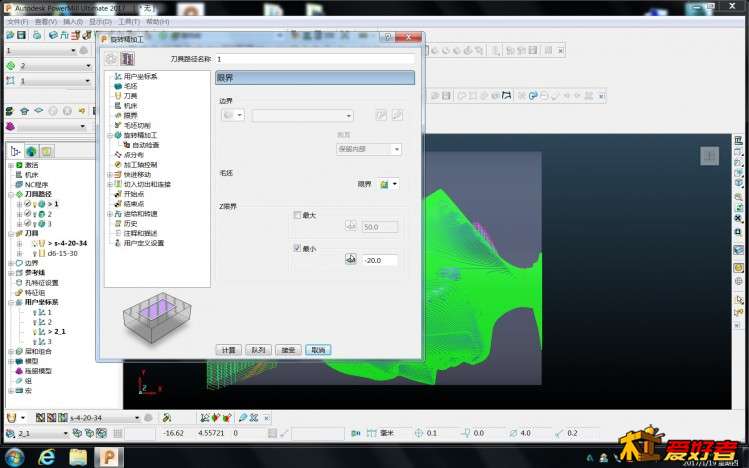
Task: Click the toolpath strategy icon beside 刀具路径名称
Action: [127, 59]
